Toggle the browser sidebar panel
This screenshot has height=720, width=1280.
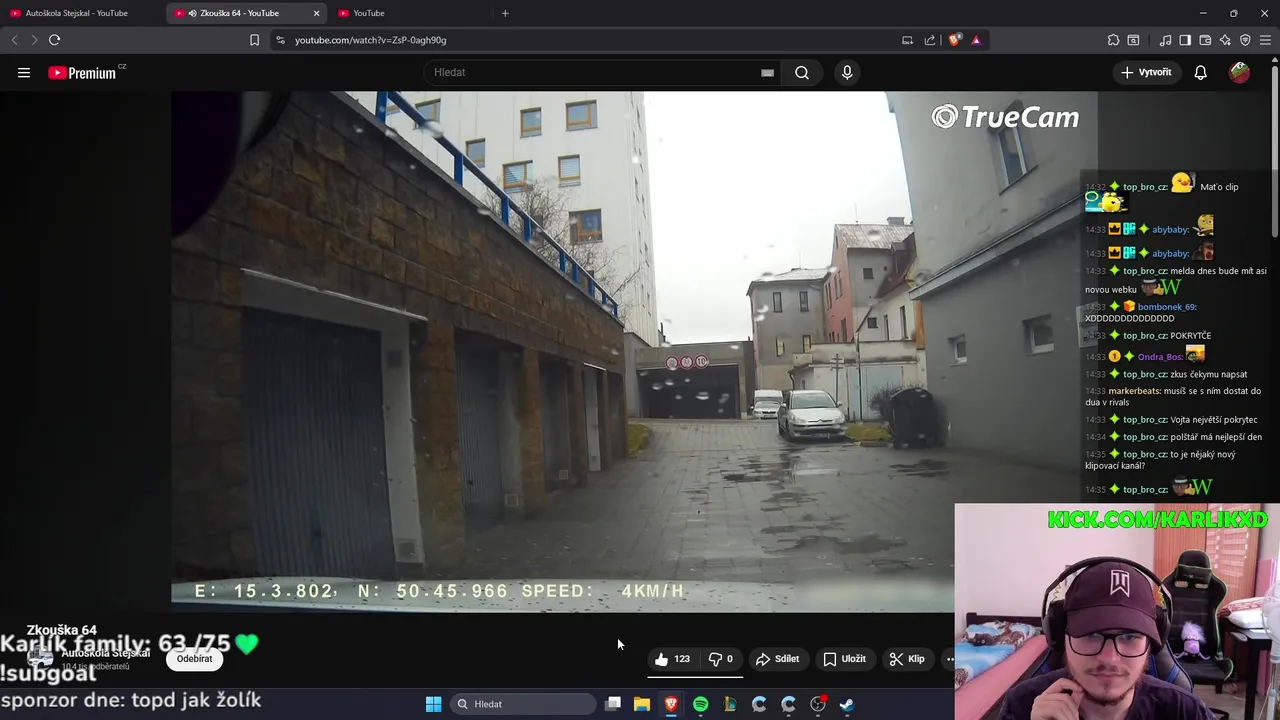1185,40
